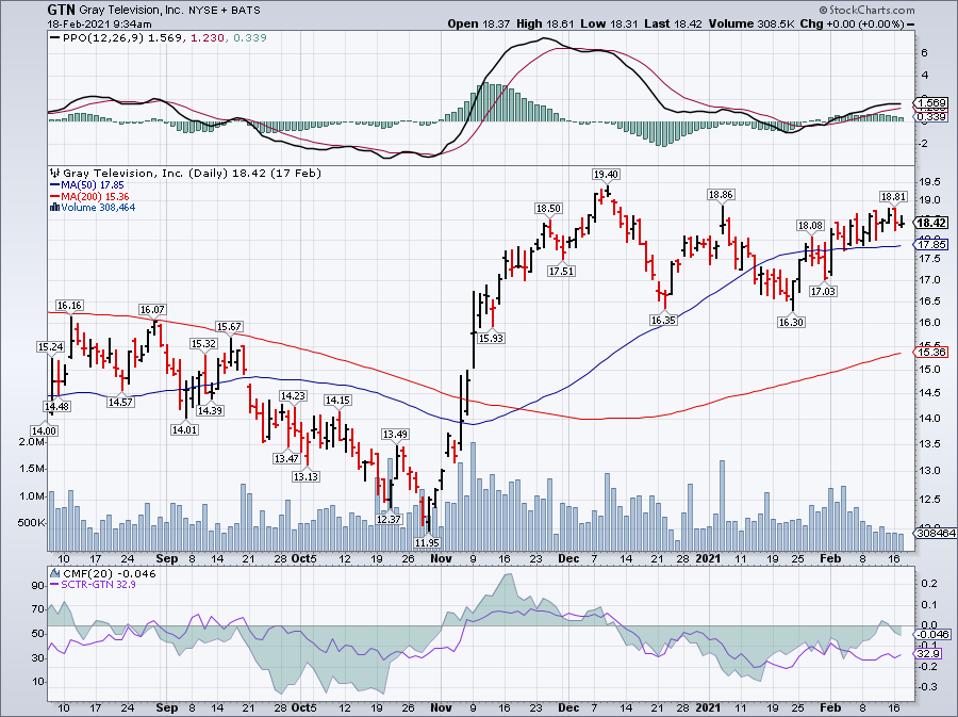Click the blue line marker before MA(50)
The image size is (958, 717).
click(x=54, y=185)
